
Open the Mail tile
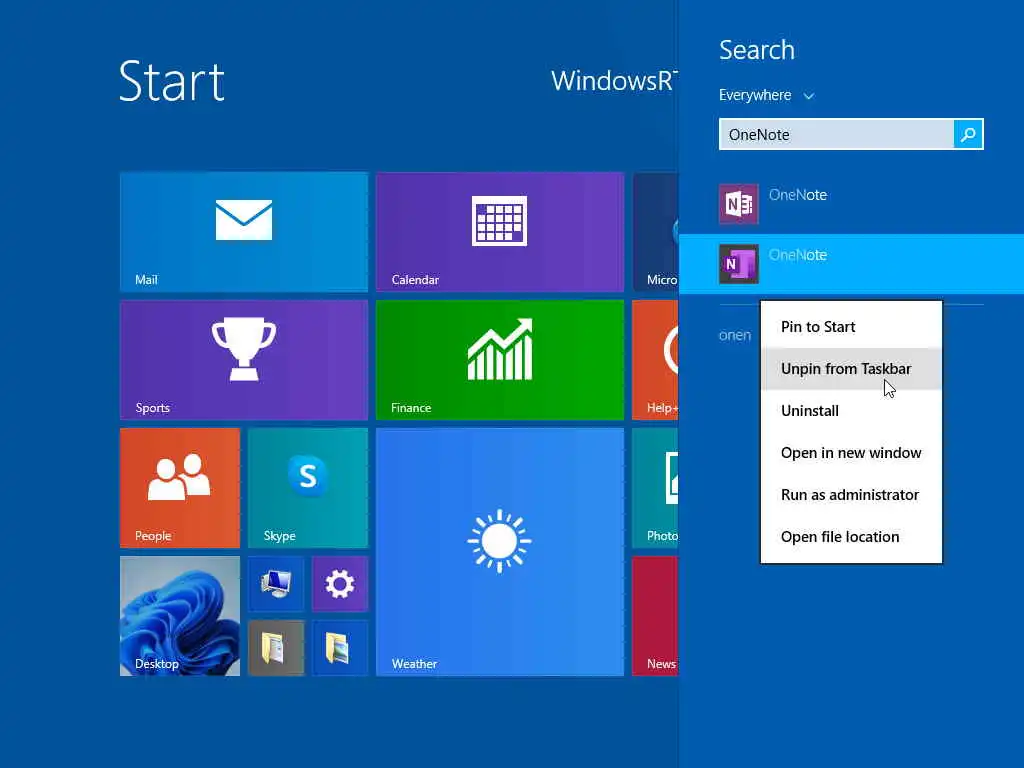(x=244, y=232)
